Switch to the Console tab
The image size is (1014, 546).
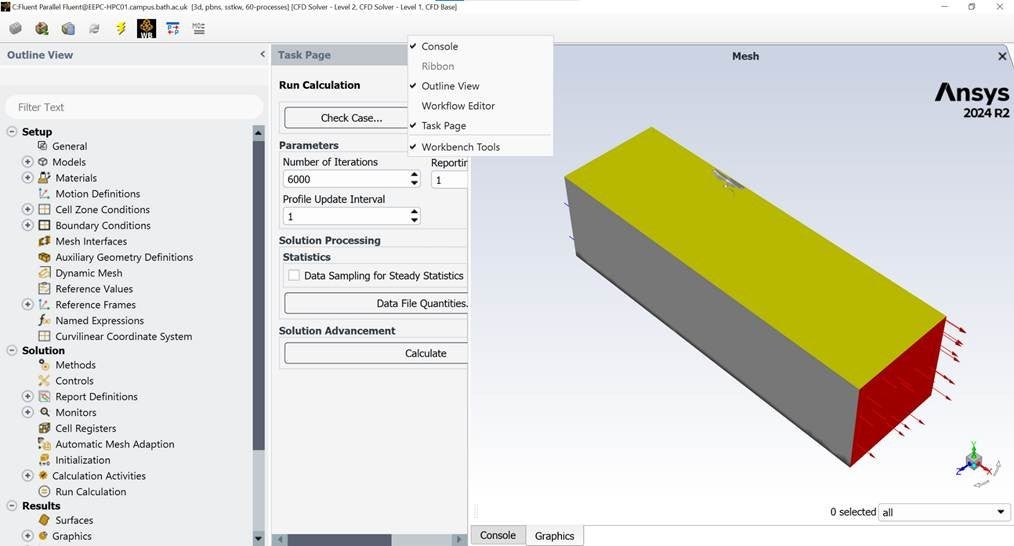[497, 536]
